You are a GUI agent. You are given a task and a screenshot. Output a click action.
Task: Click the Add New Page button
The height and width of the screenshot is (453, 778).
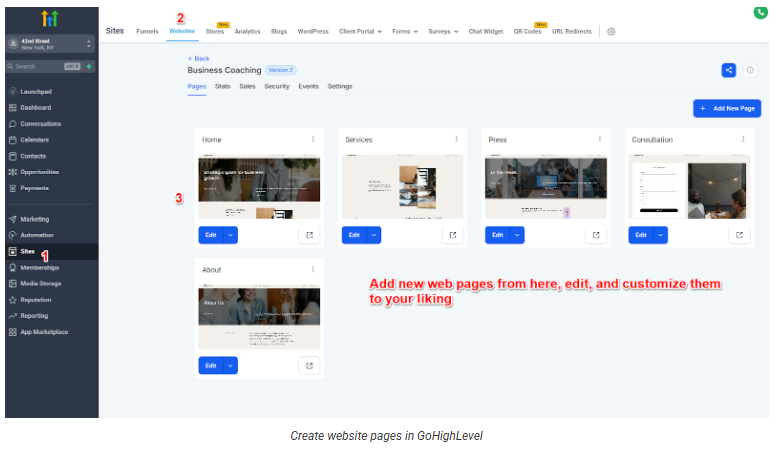(727, 109)
